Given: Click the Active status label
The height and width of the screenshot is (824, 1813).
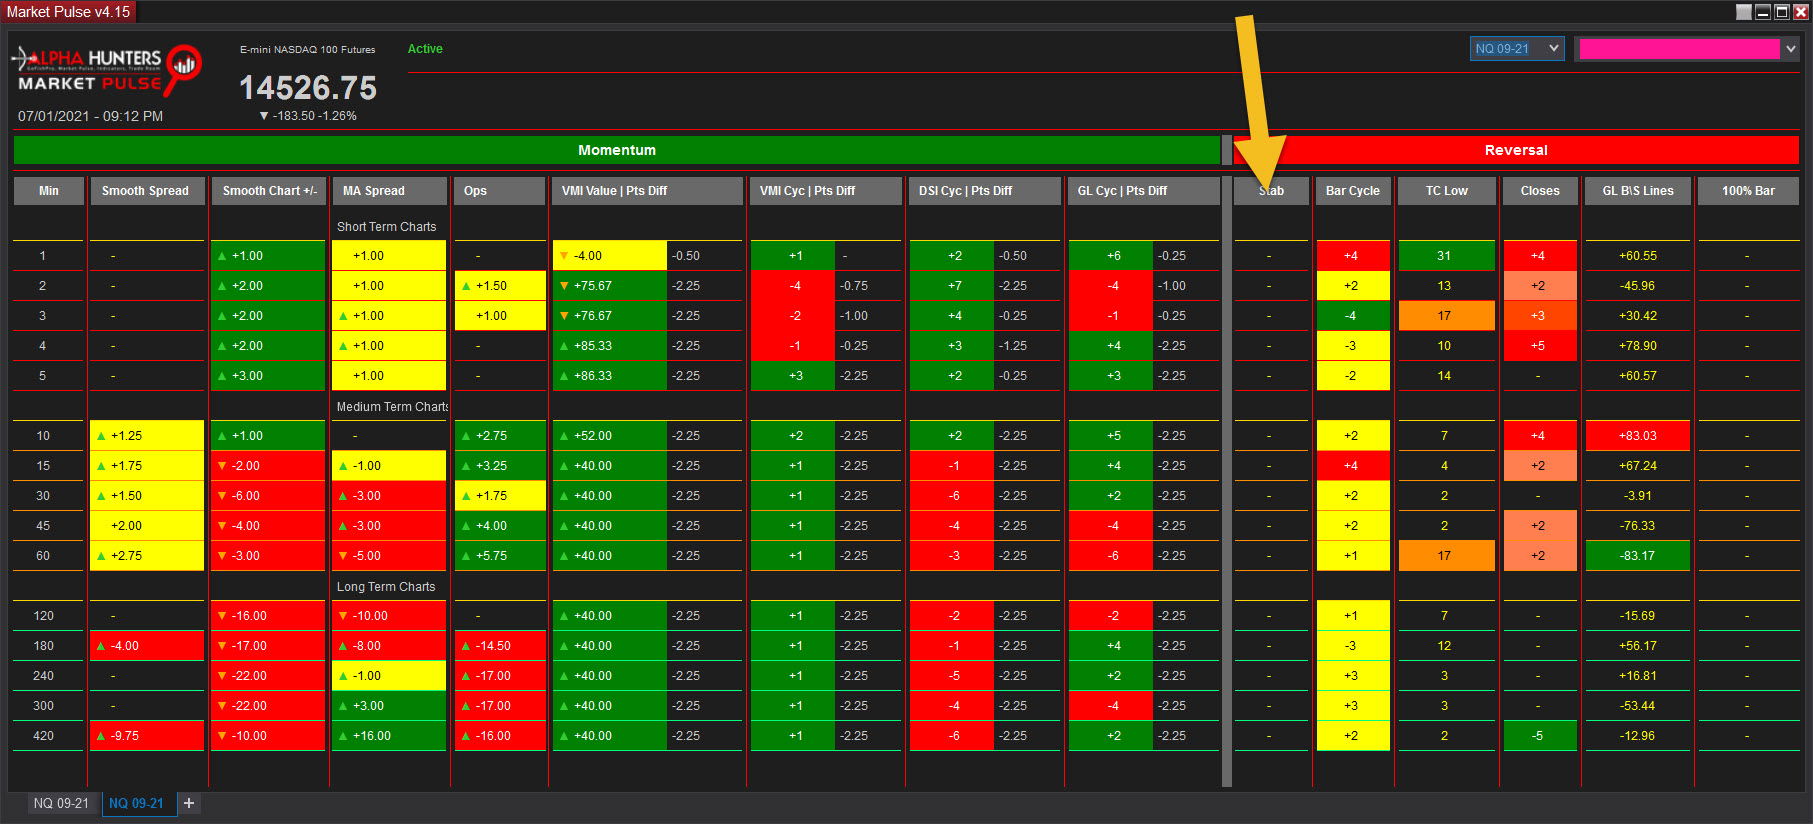Looking at the screenshot, I should click(x=425, y=49).
